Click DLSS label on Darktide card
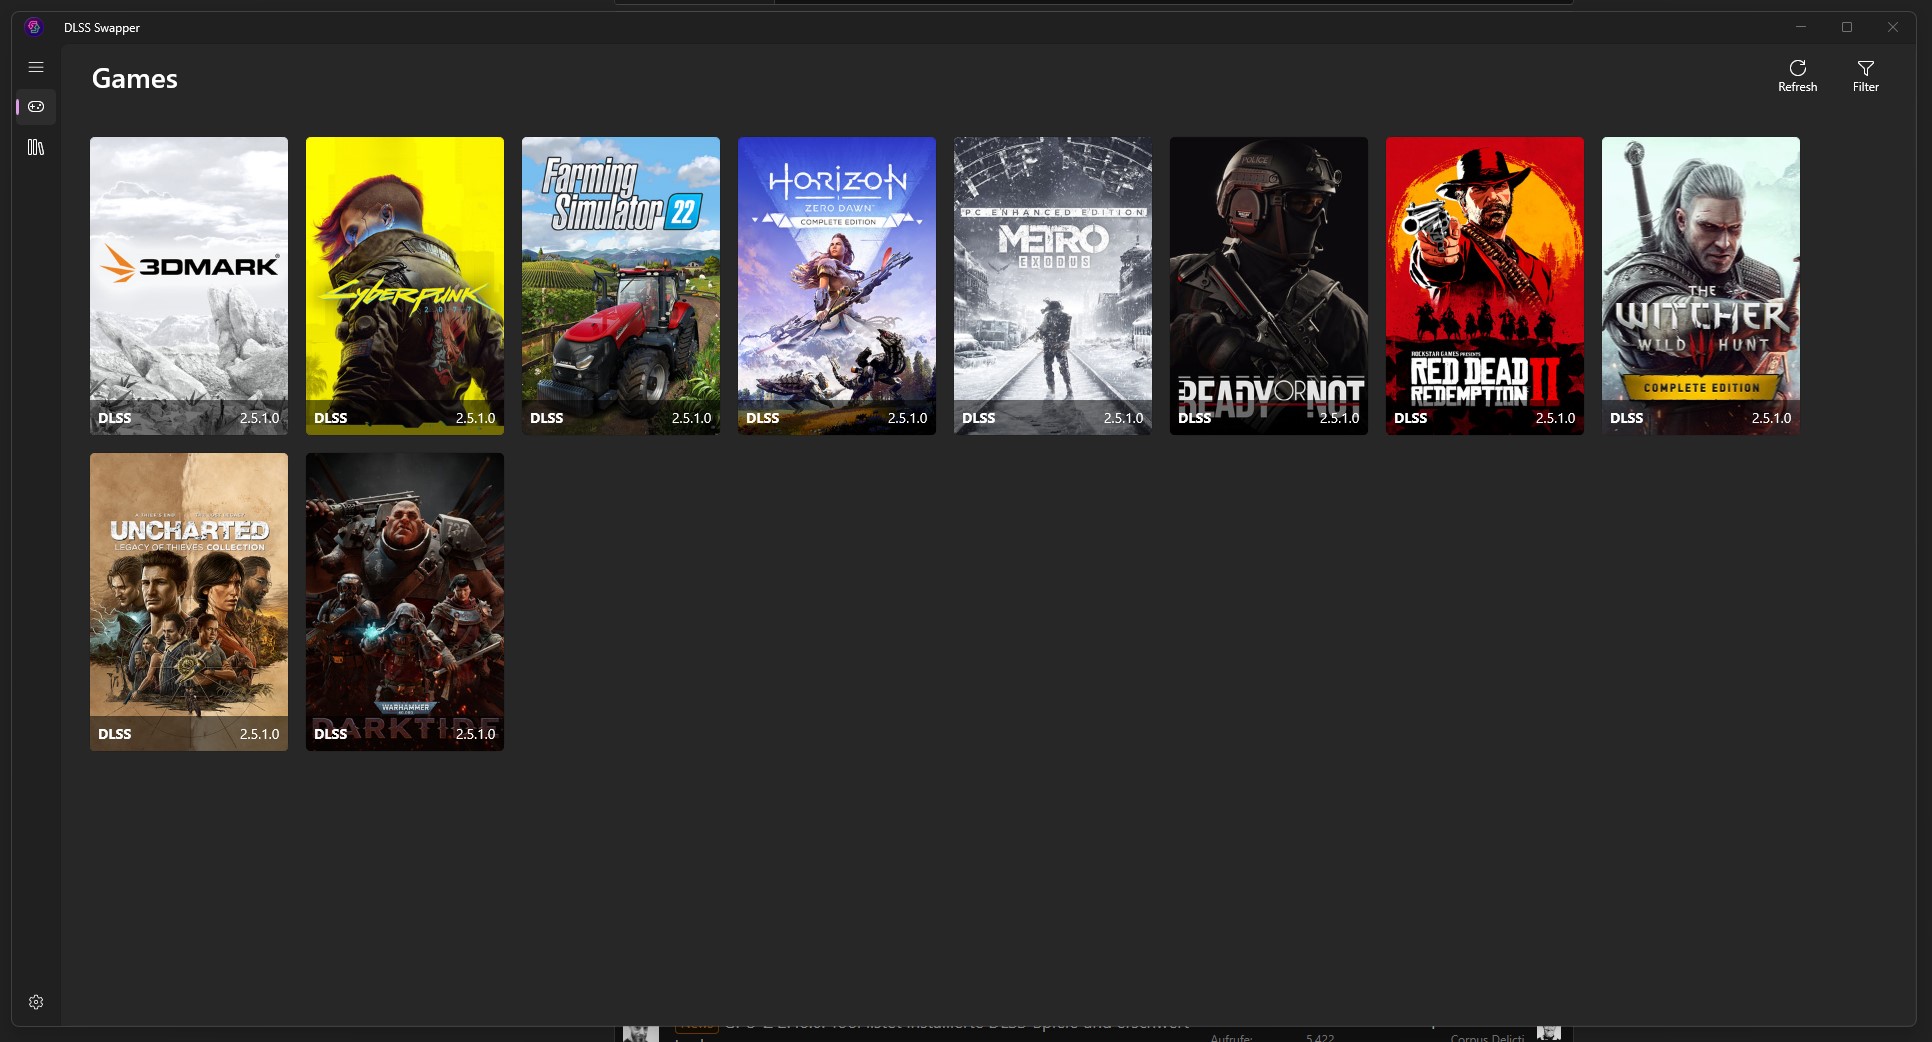The image size is (1932, 1042). 331,734
